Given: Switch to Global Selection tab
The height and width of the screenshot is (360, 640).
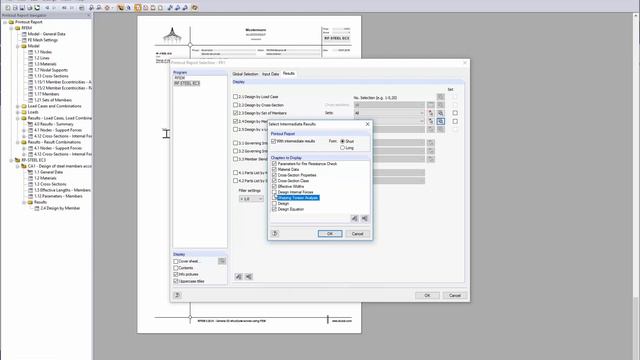Looking at the screenshot, I should 245,74.
